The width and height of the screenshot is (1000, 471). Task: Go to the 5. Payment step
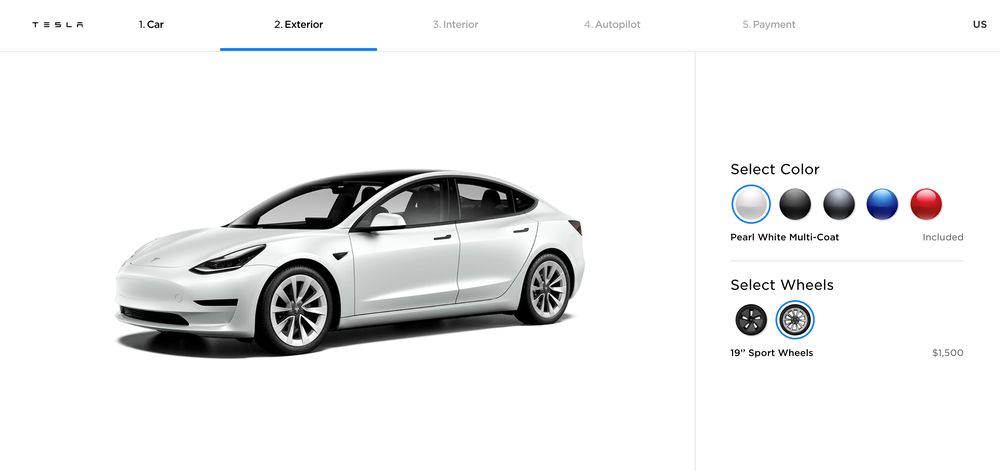click(768, 25)
